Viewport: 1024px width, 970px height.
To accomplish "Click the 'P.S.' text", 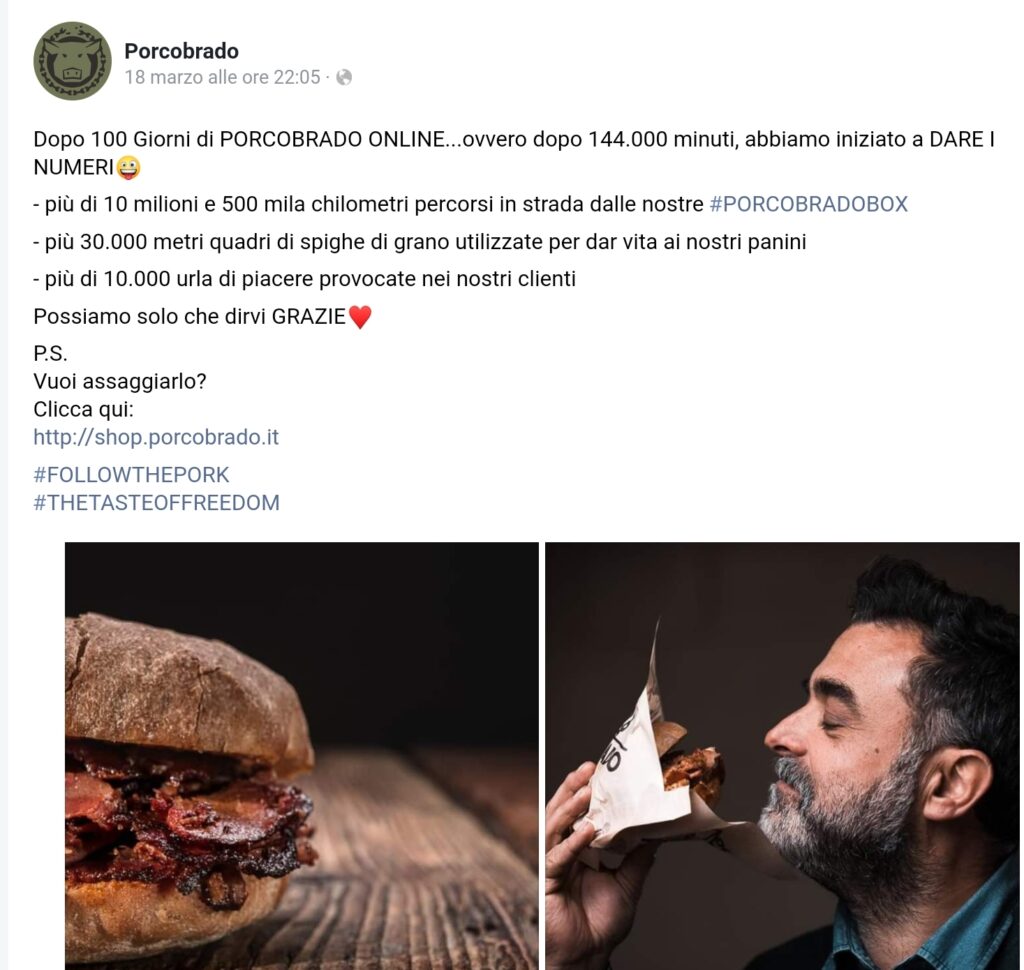I will [50, 354].
